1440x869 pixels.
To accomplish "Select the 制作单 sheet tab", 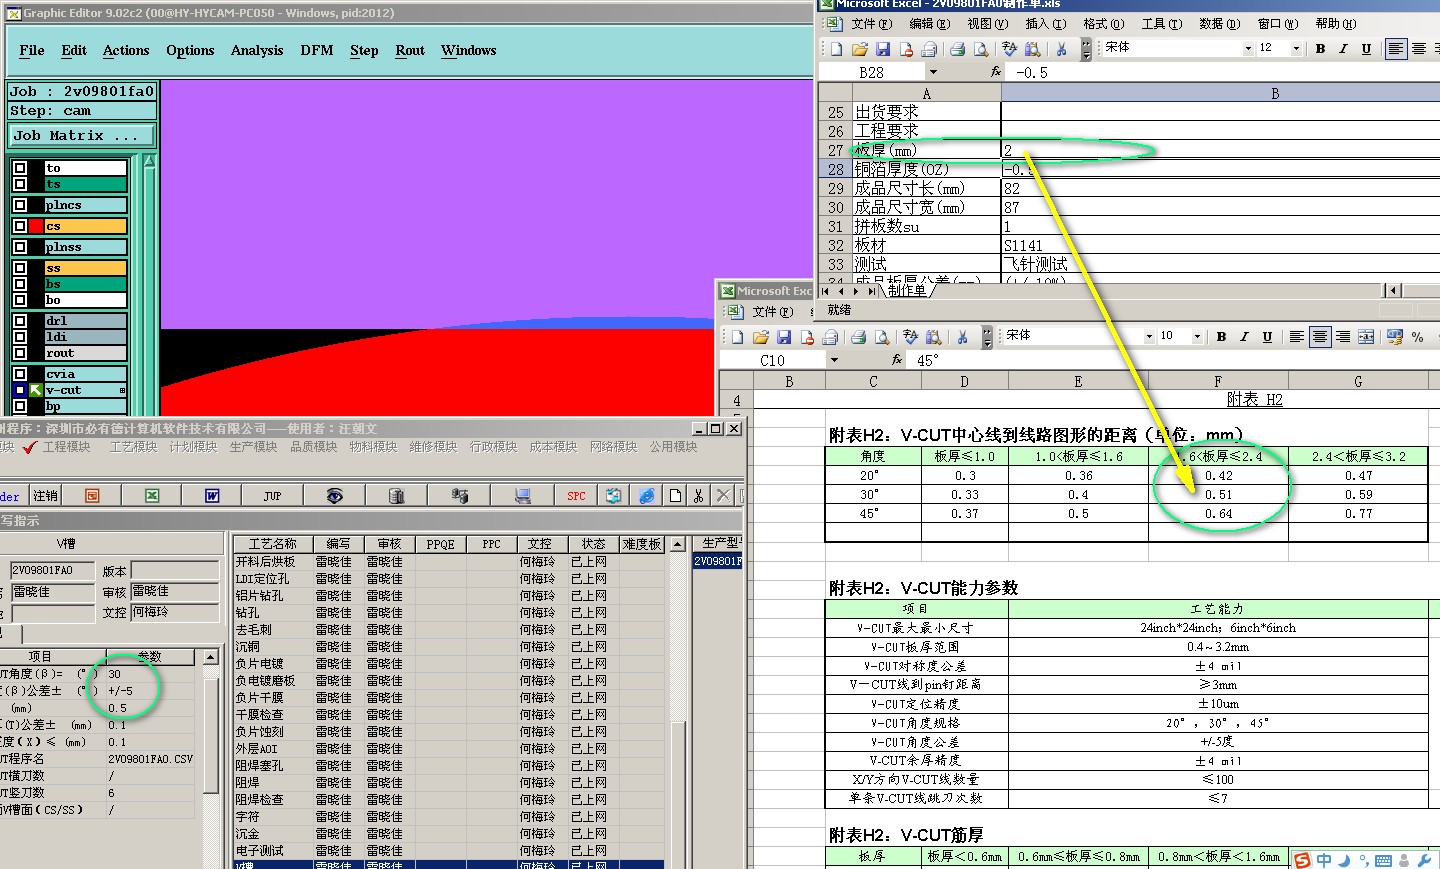I will click(x=906, y=290).
